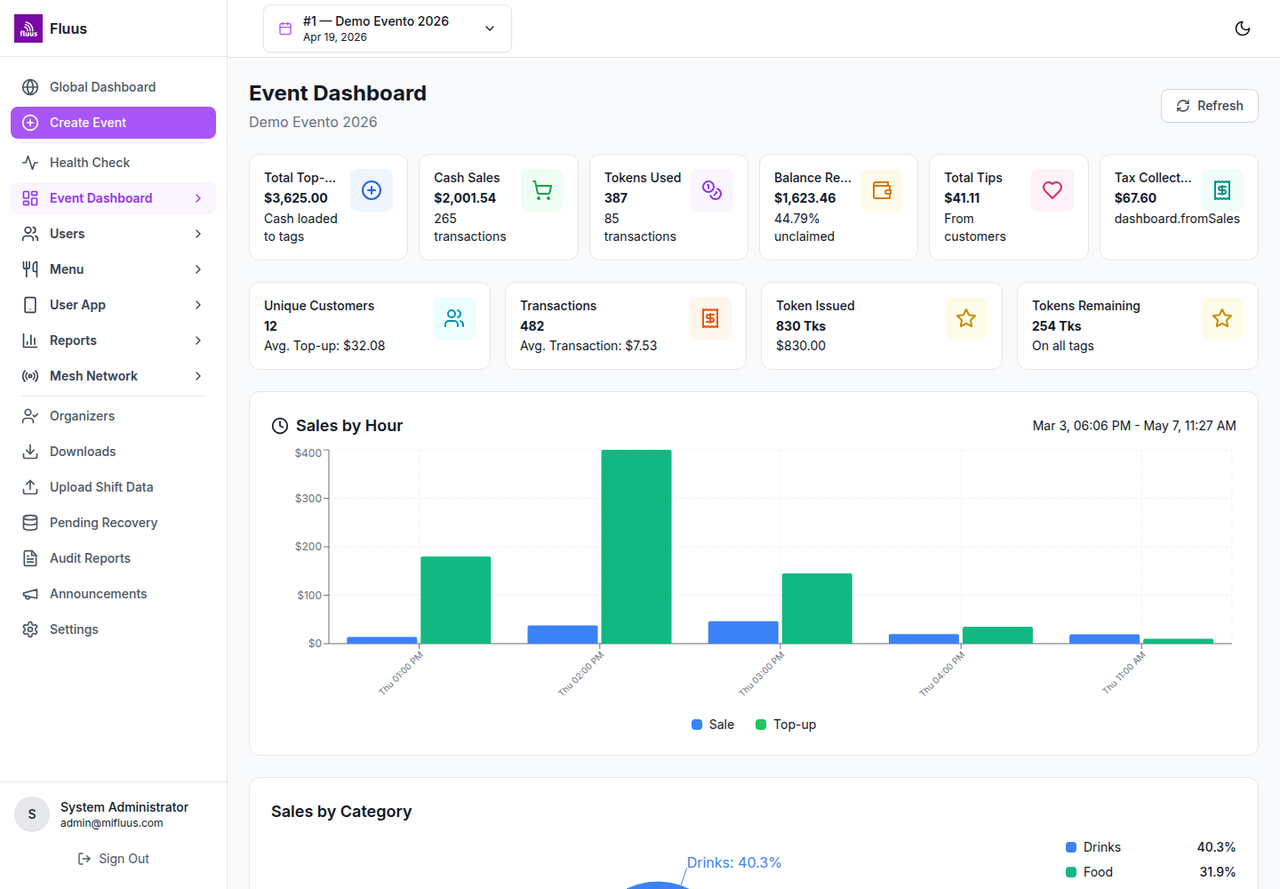Open Downloads page
The height and width of the screenshot is (889, 1280).
(x=113, y=452)
